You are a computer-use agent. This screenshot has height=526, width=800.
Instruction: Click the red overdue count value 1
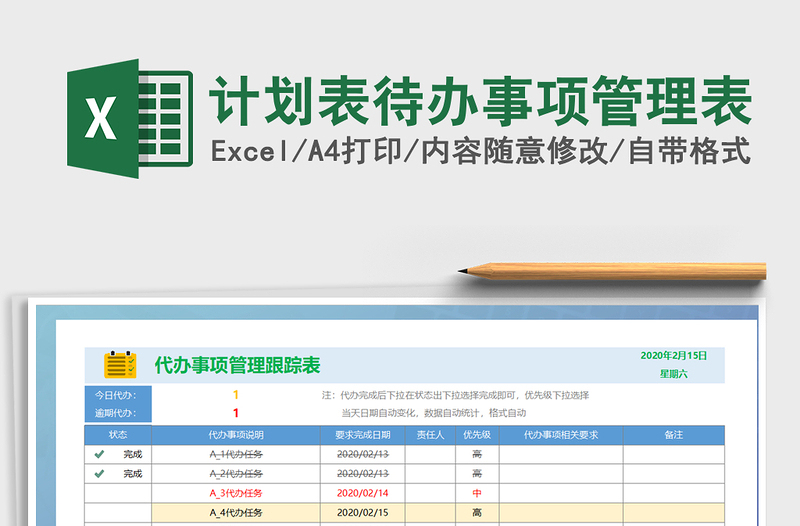pyautogui.click(x=236, y=413)
